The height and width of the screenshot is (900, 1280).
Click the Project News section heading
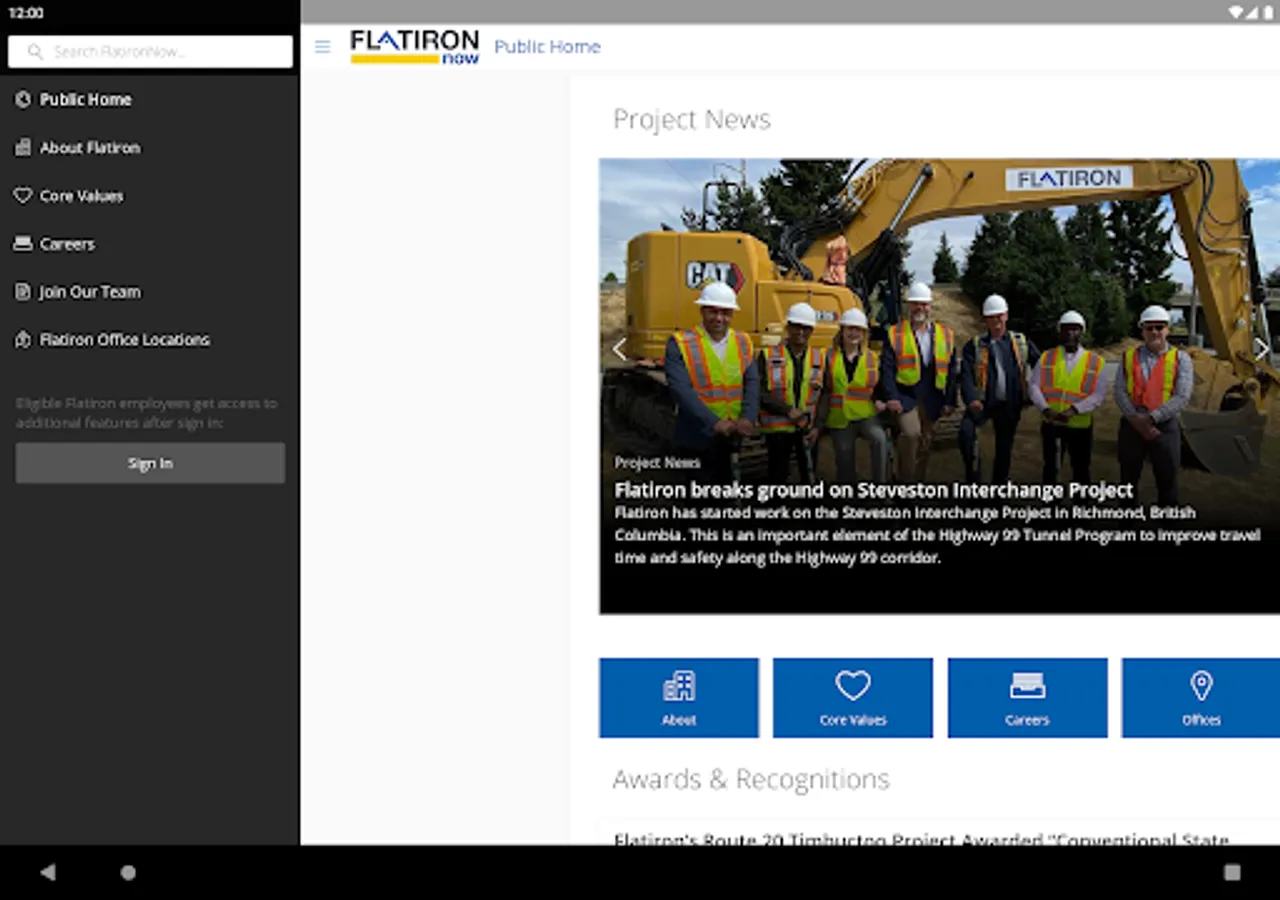(692, 119)
